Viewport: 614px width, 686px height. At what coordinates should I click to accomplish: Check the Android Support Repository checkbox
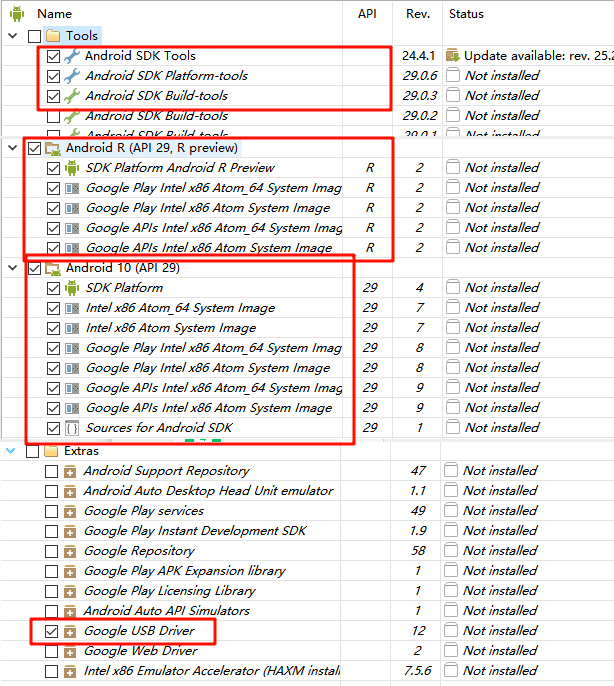pyautogui.click(x=52, y=471)
